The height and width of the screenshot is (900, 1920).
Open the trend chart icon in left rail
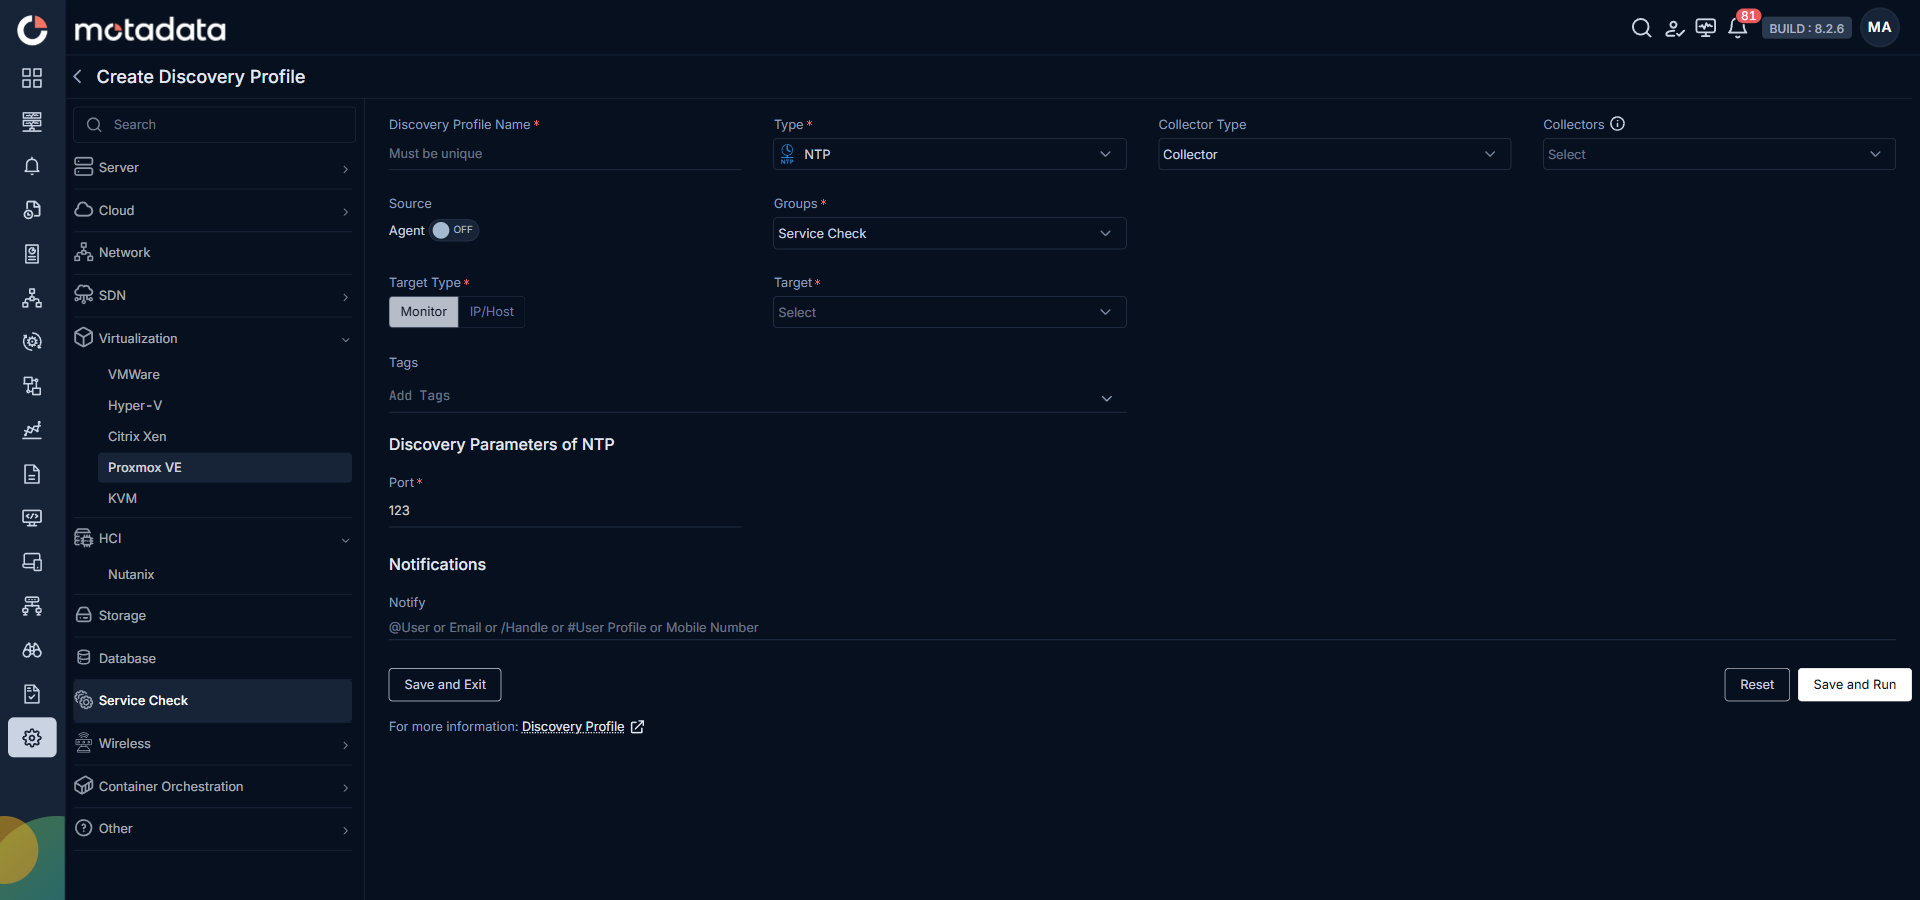coord(32,430)
